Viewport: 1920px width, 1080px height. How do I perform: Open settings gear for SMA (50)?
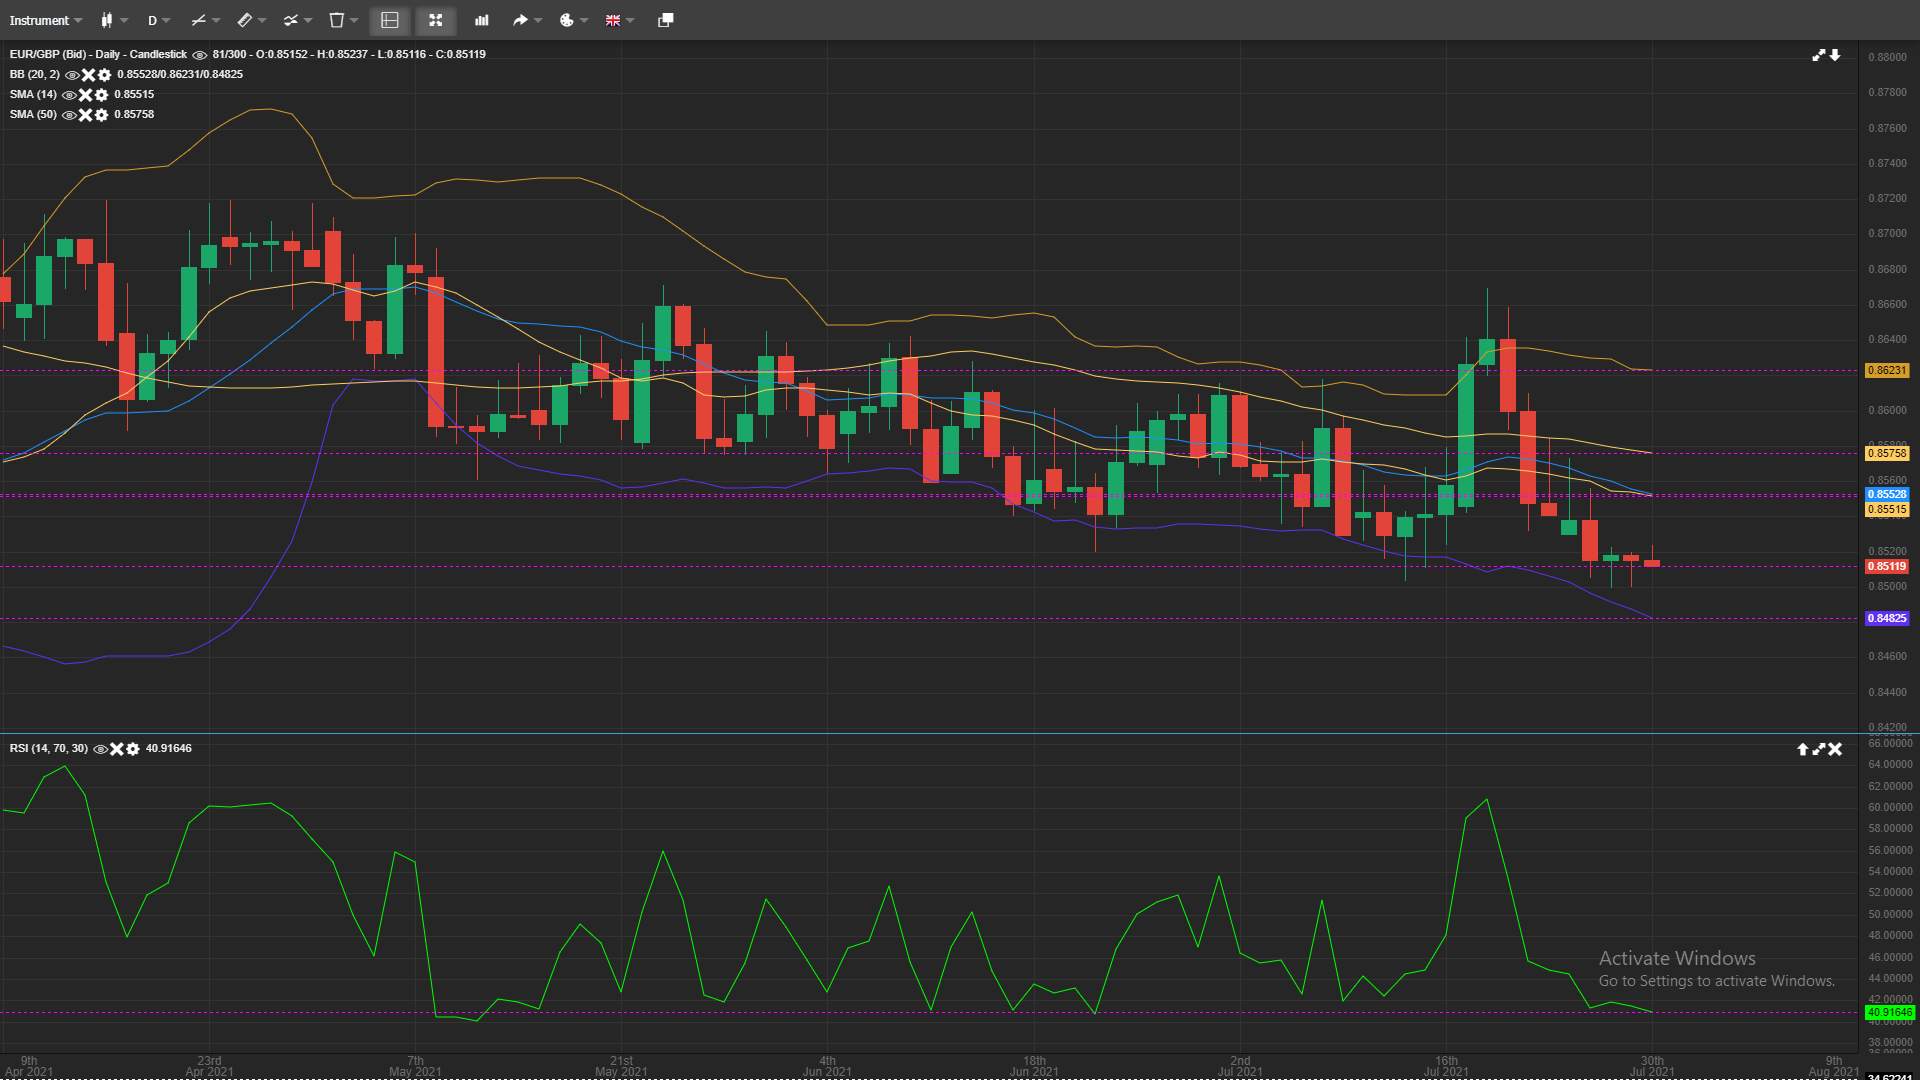(101, 115)
